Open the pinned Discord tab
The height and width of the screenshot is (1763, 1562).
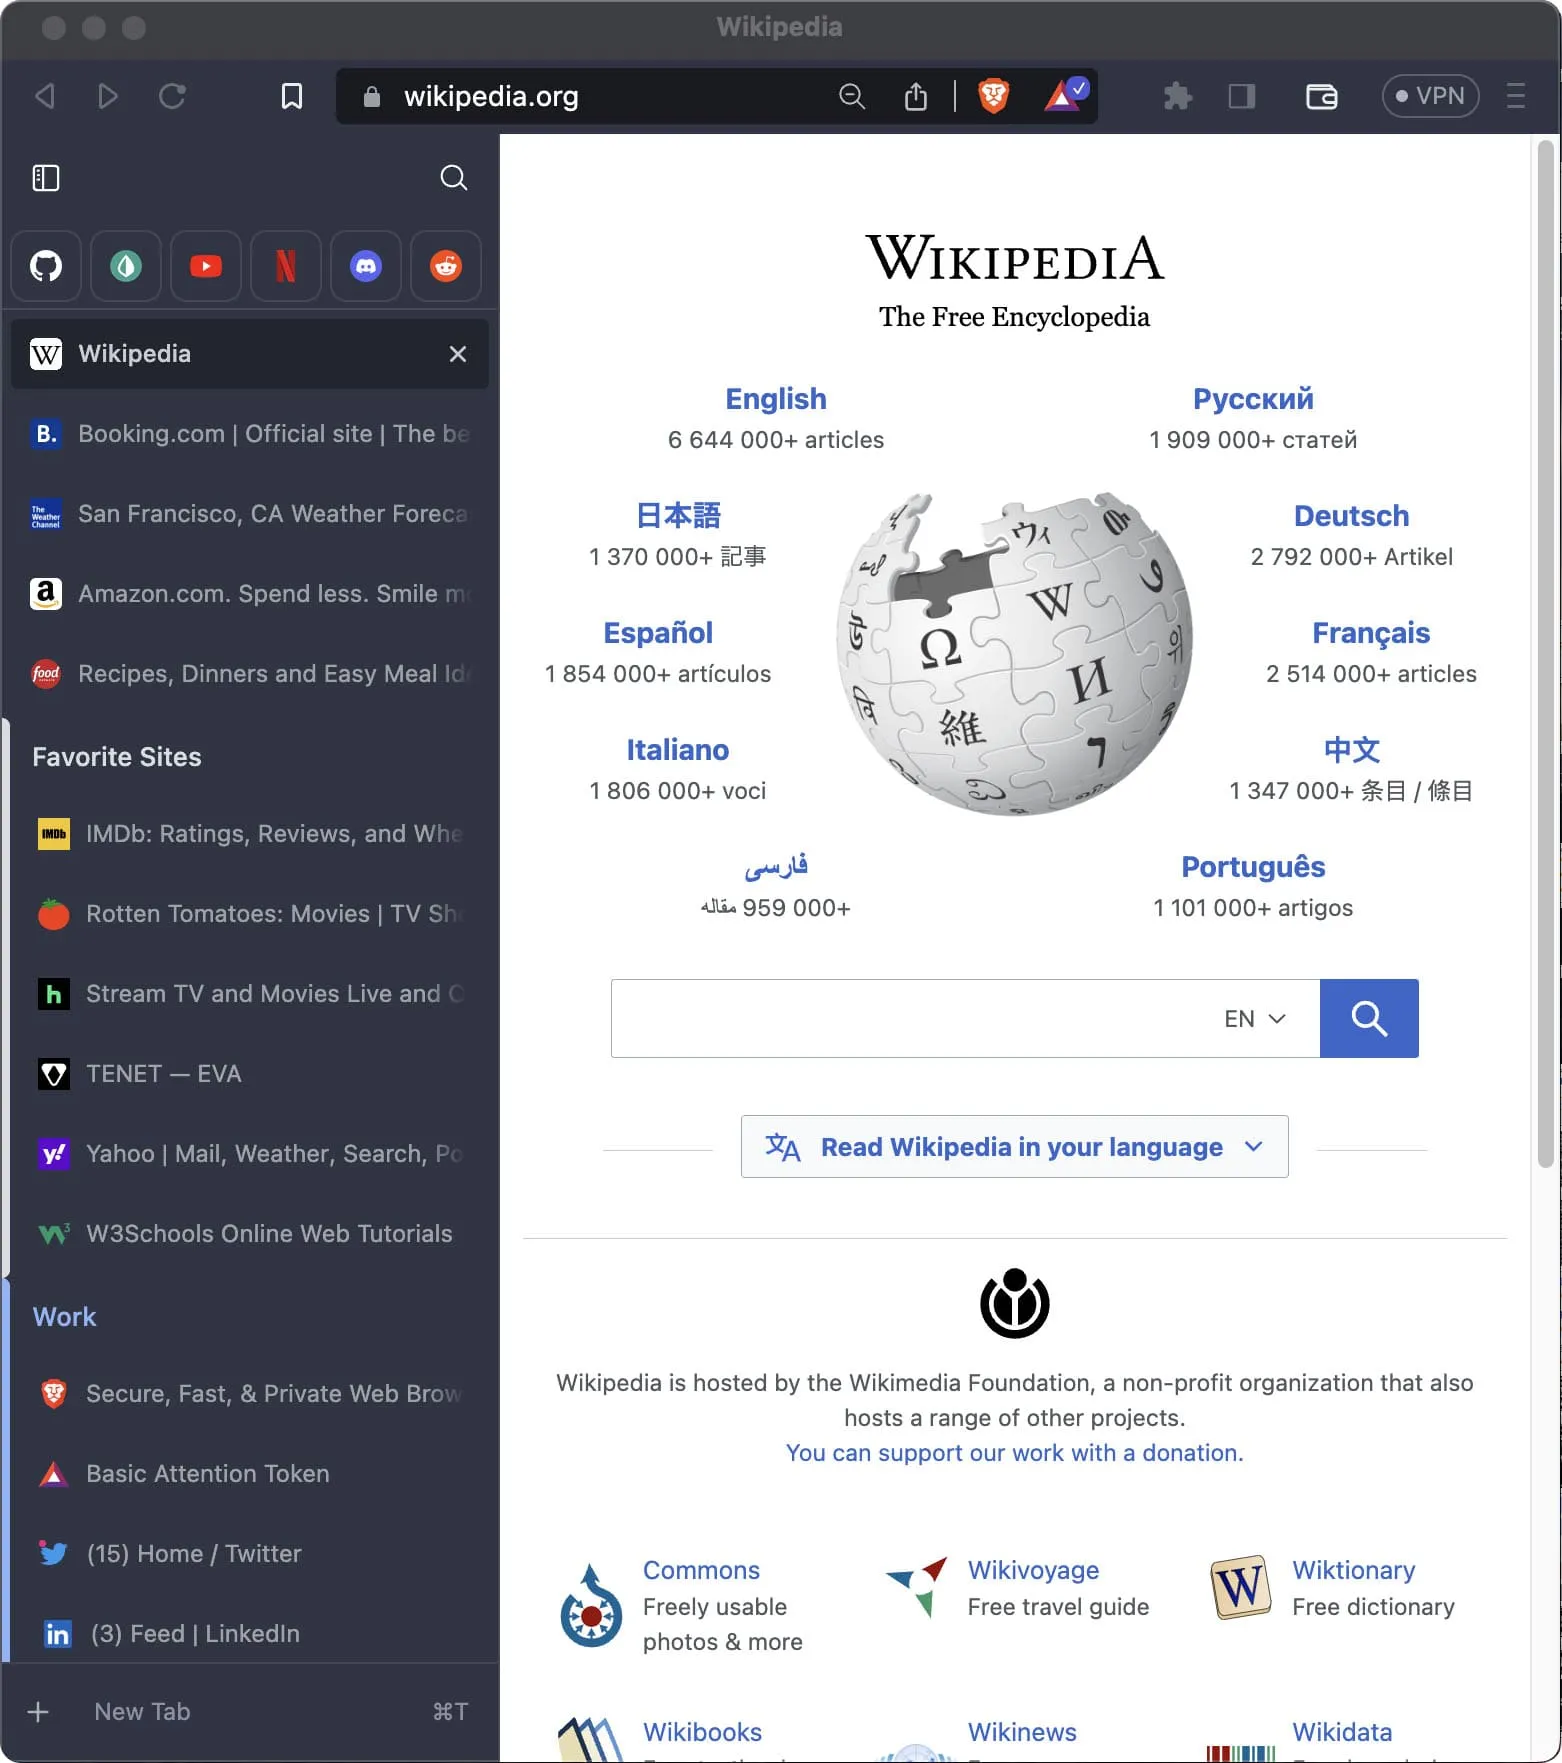tap(366, 266)
